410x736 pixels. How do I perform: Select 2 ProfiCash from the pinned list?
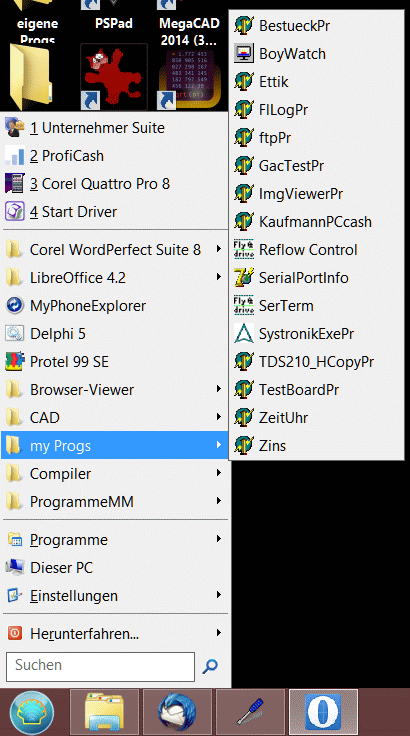point(115,156)
